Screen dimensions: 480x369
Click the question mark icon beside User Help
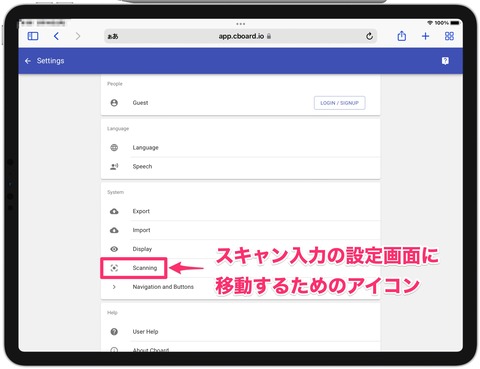(x=114, y=332)
